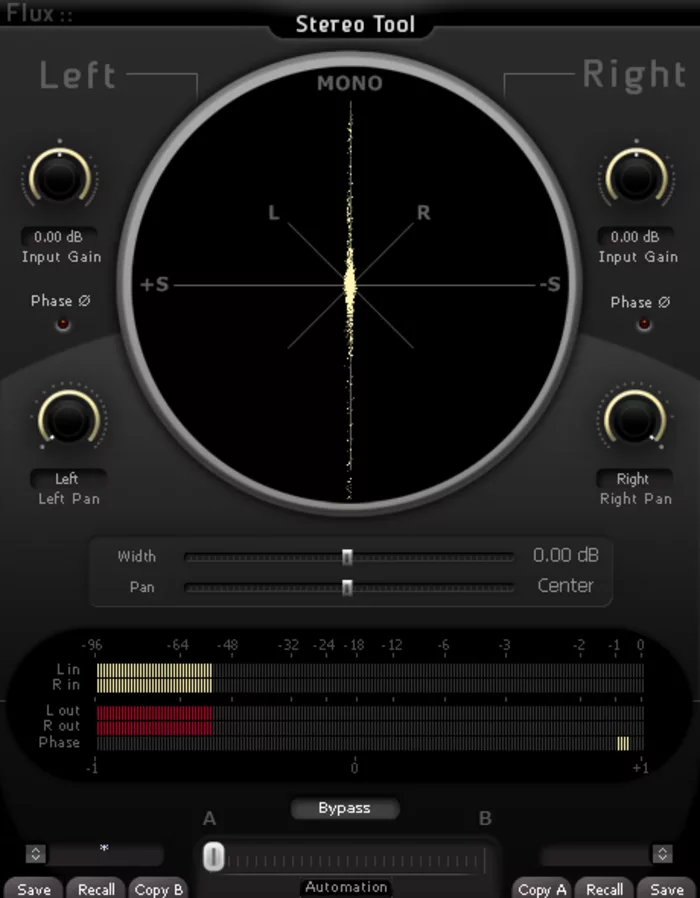Click the Flux logo in top corner
700x898 pixels.
point(39,14)
